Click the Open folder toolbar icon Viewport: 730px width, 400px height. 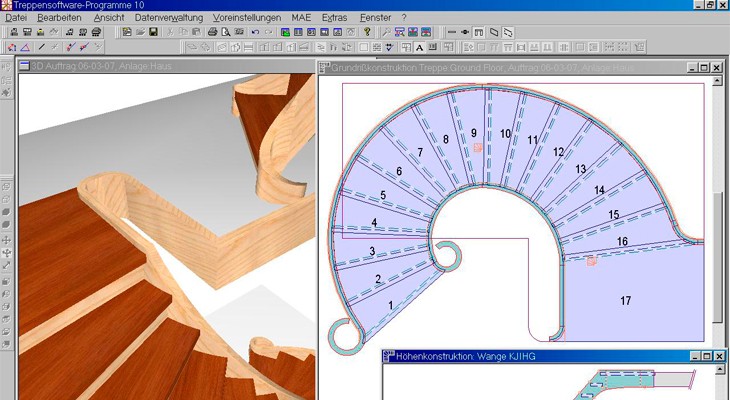140,32
